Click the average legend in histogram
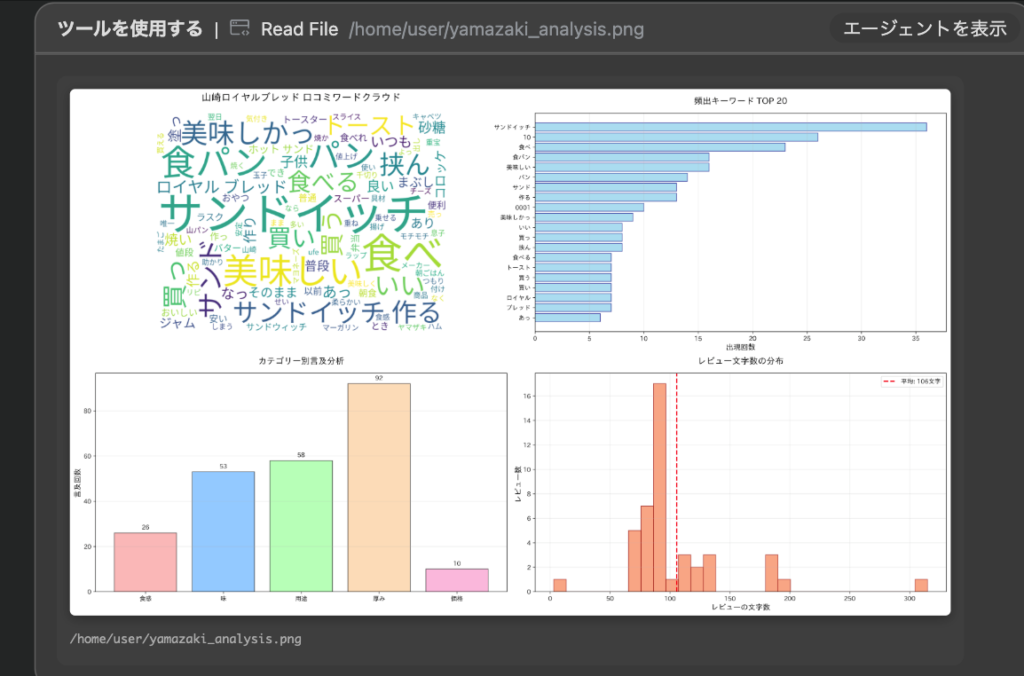 tap(910, 381)
